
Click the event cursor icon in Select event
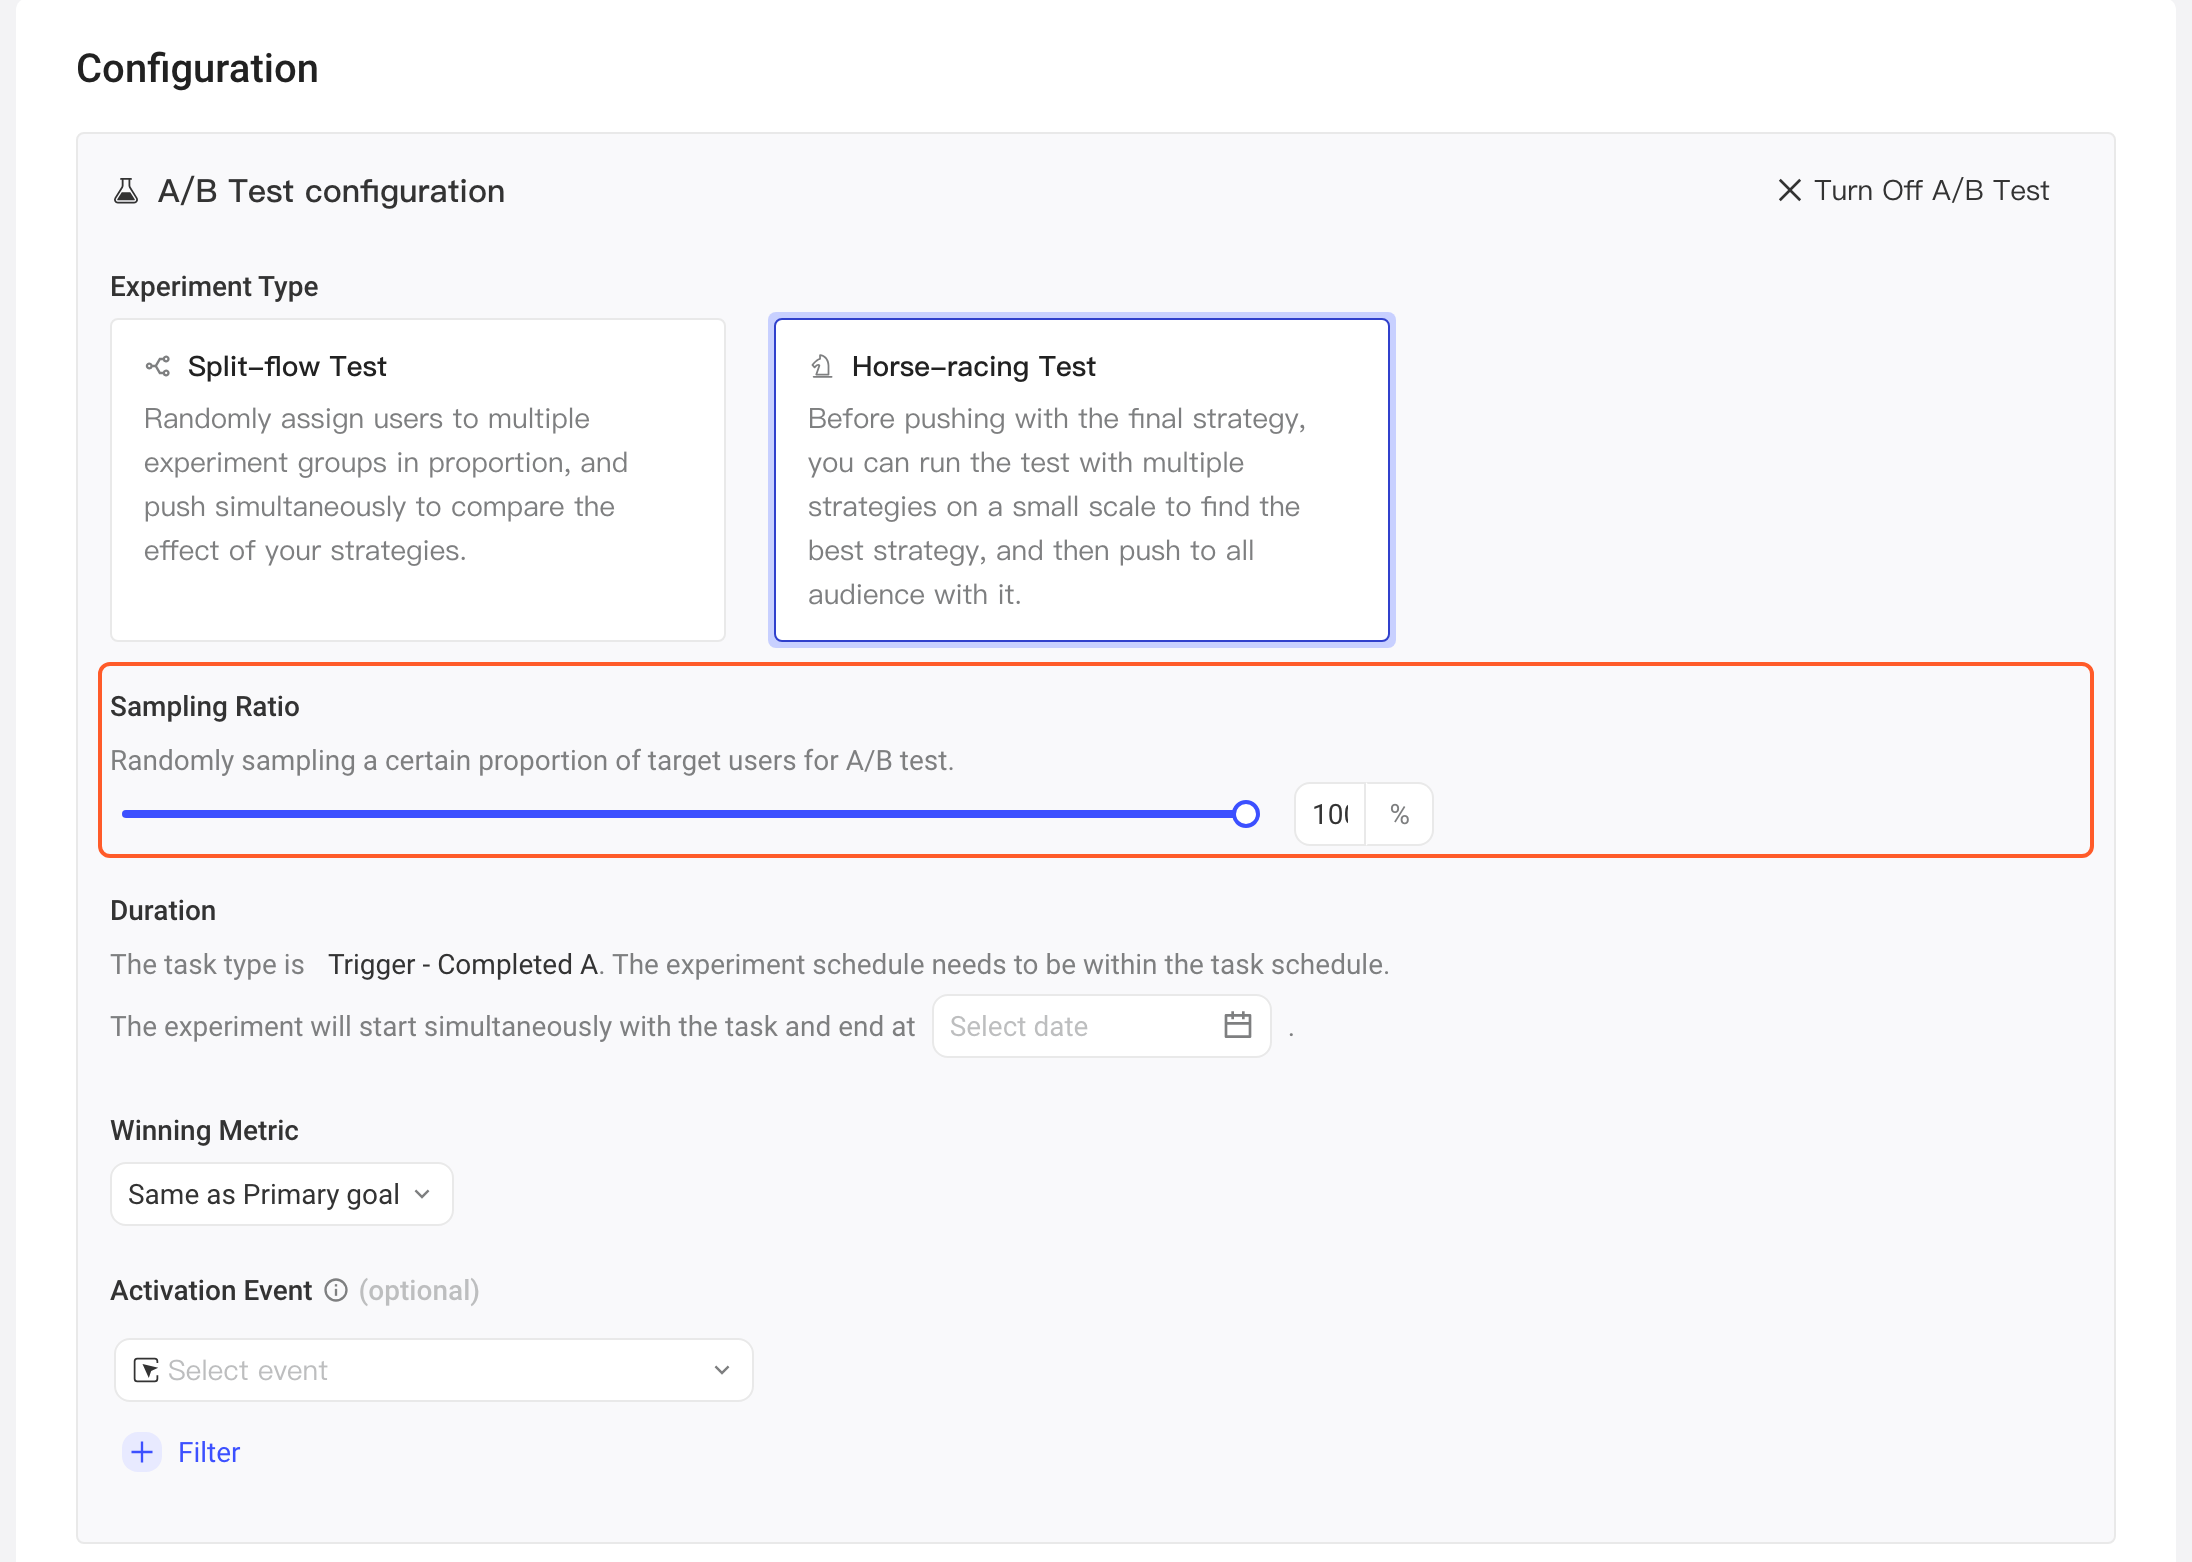[x=146, y=1370]
